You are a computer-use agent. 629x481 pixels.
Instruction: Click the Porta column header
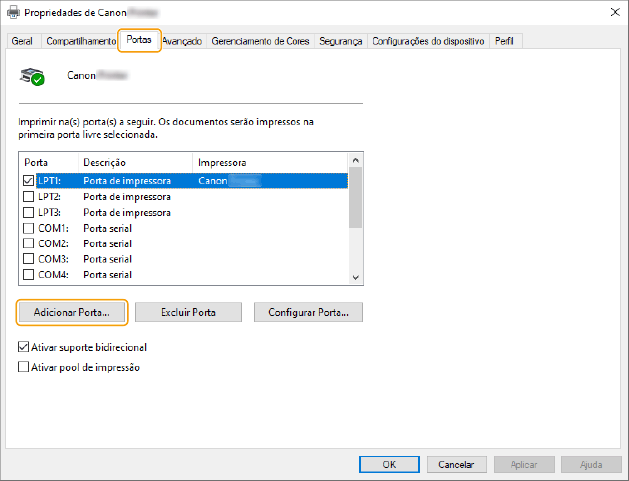(x=47, y=162)
